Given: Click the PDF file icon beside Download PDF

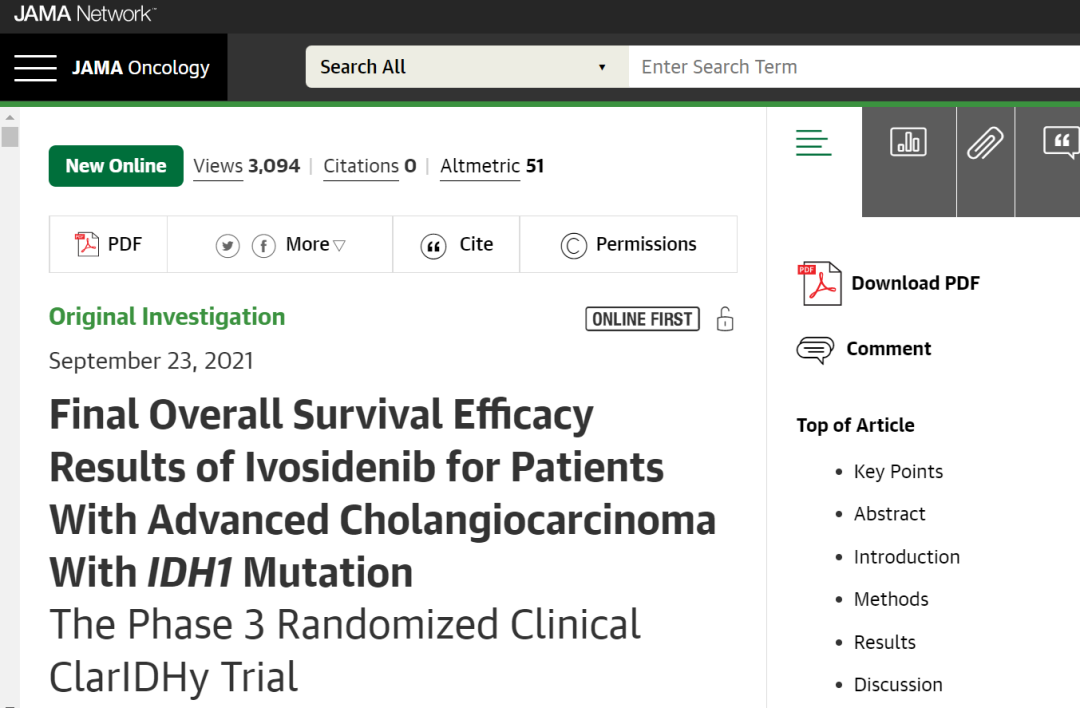Looking at the screenshot, I should [819, 283].
